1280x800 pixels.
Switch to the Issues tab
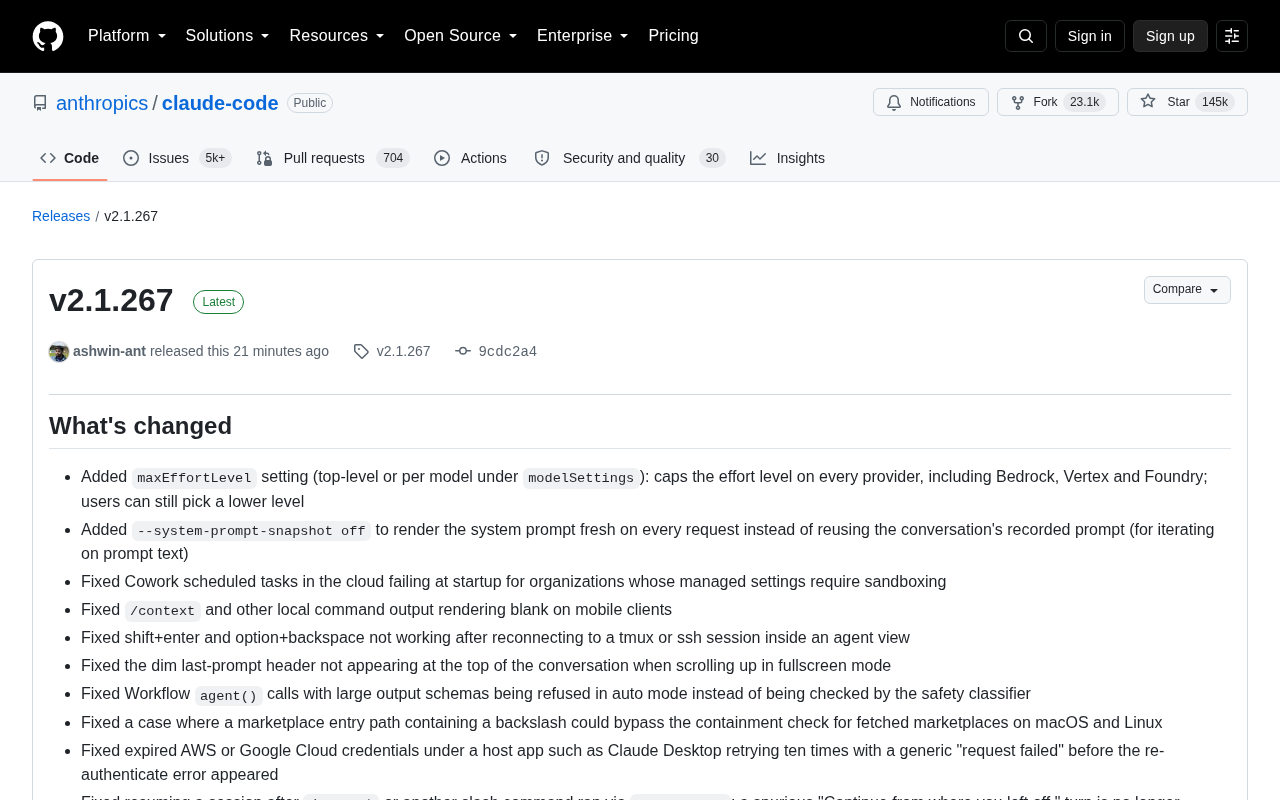177,158
